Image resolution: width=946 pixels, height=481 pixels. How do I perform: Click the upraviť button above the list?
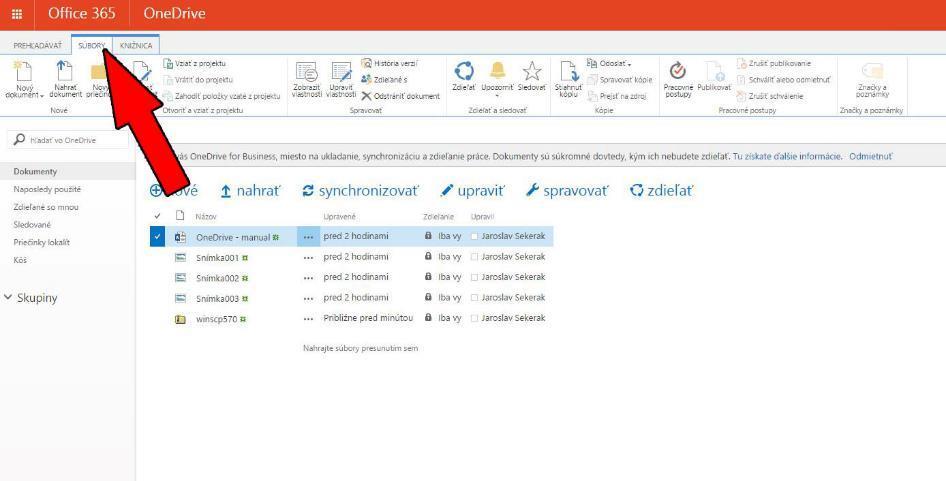coord(472,191)
